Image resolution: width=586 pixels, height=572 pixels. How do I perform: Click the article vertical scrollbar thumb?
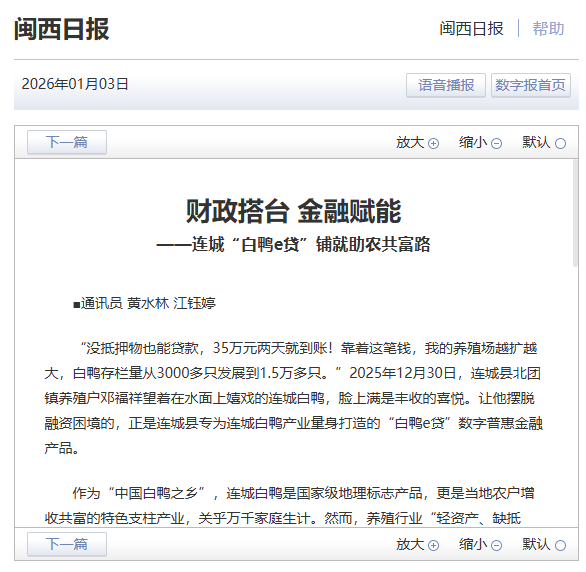575,213
